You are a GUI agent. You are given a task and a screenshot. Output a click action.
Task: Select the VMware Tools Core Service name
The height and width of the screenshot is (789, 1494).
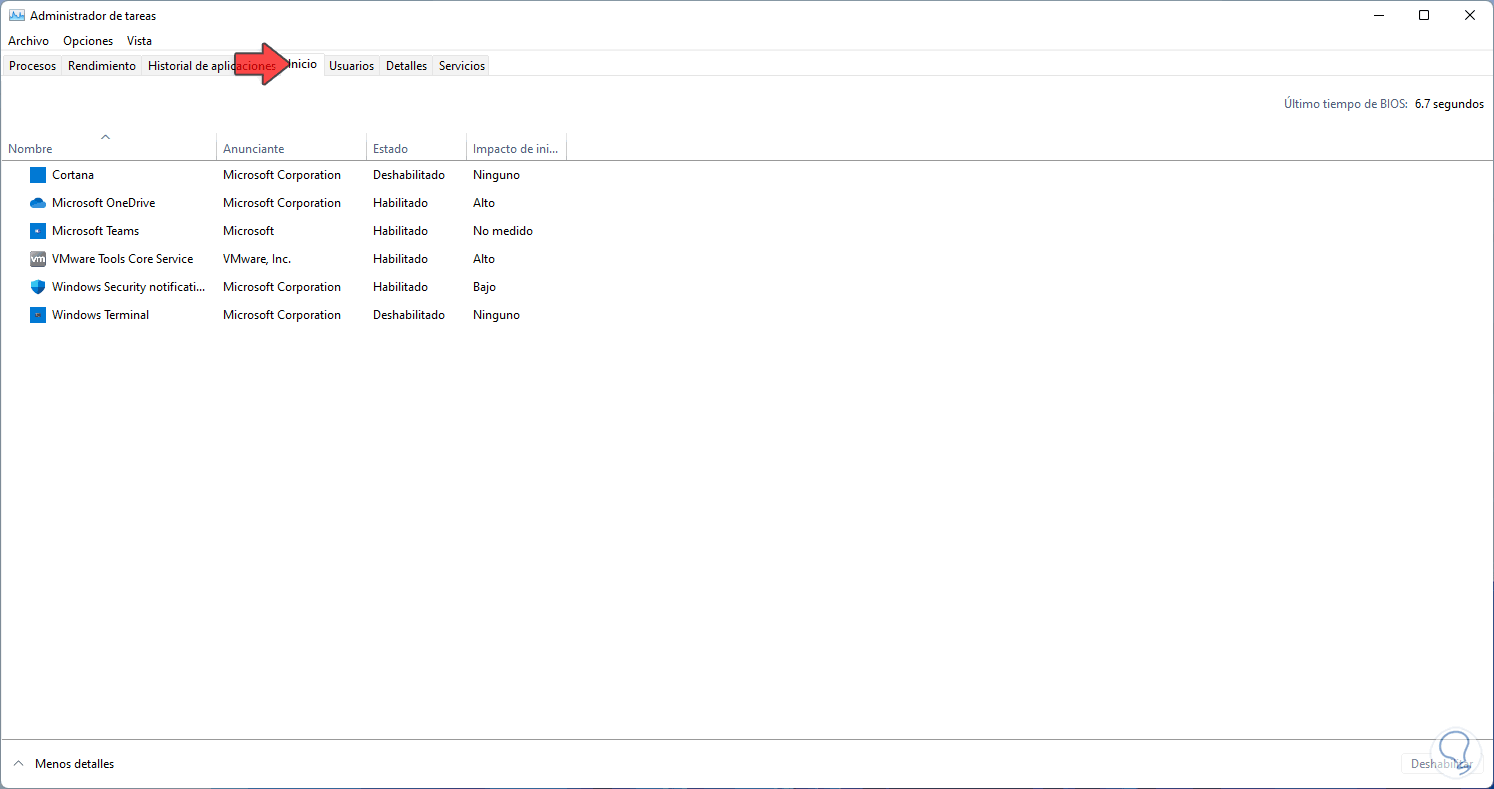[123, 259]
